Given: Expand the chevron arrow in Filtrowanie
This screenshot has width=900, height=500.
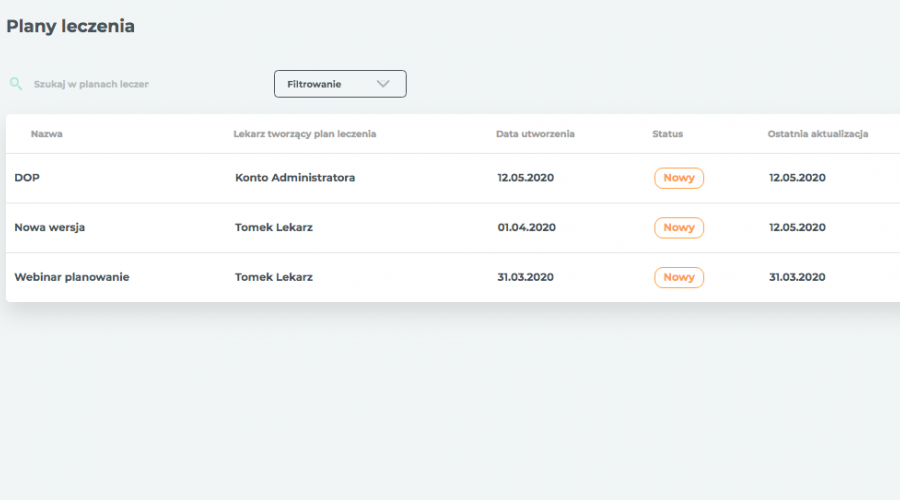Looking at the screenshot, I should click(x=383, y=84).
